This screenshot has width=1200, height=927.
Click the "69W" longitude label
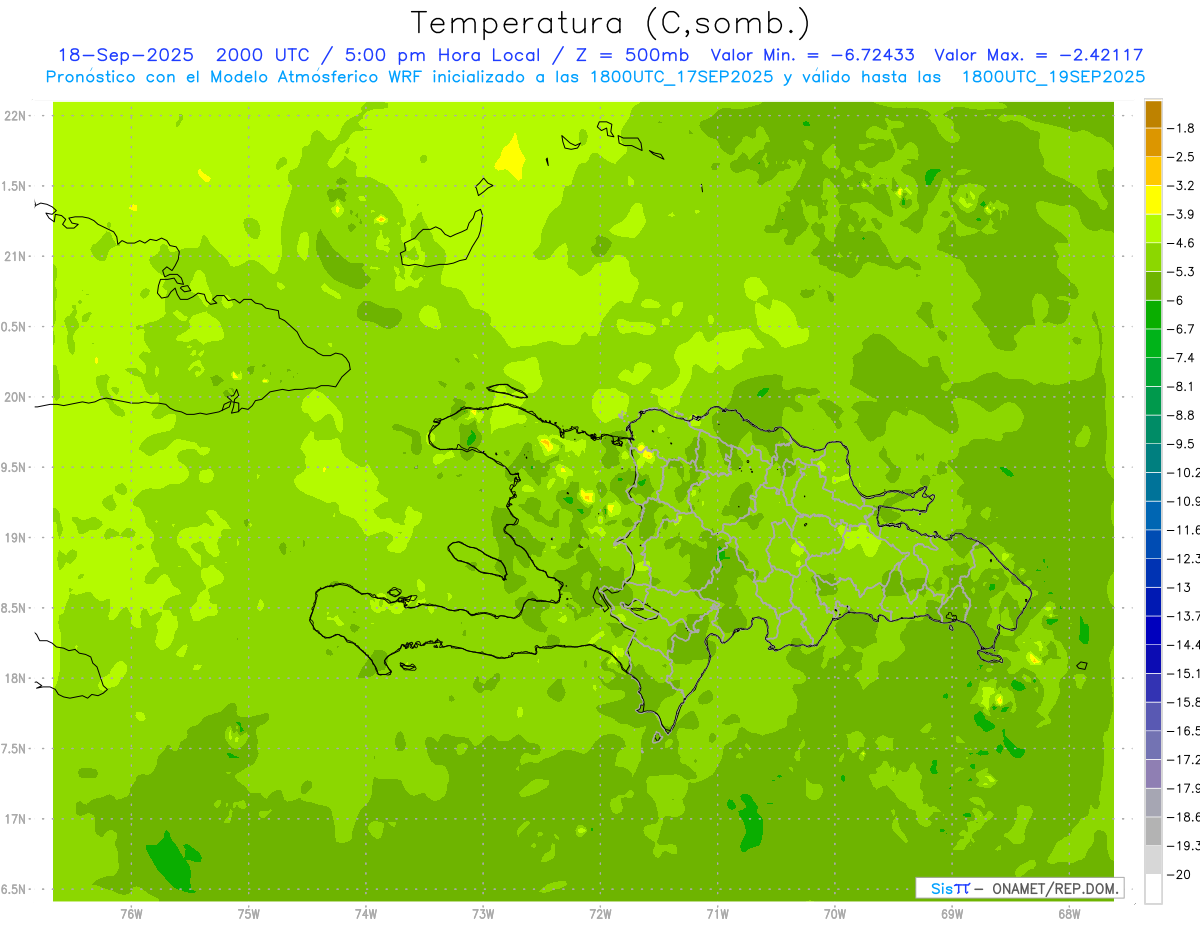952,913
